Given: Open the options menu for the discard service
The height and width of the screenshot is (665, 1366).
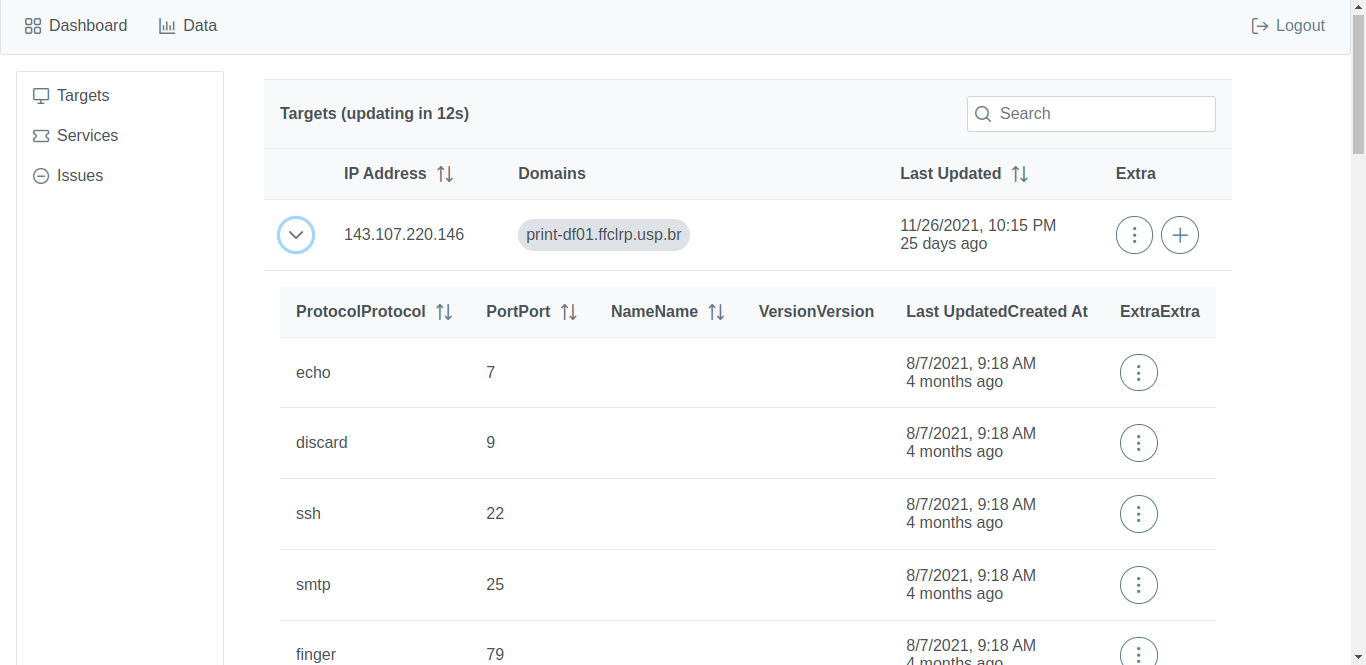Looking at the screenshot, I should tap(1139, 443).
